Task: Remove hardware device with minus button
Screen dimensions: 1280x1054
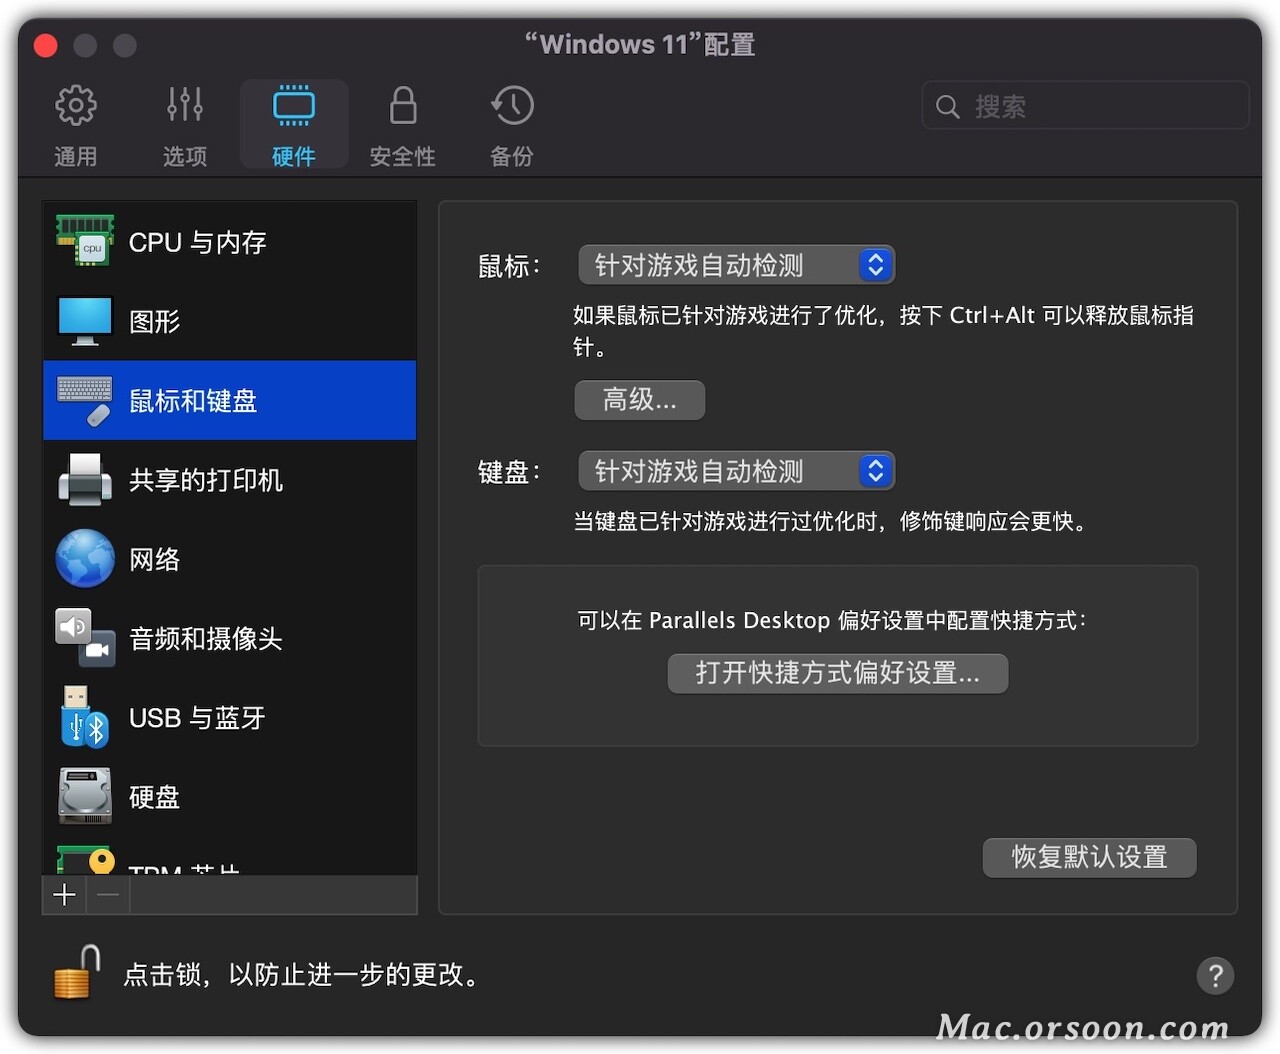Action: pyautogui.click(x=109, y=895)
